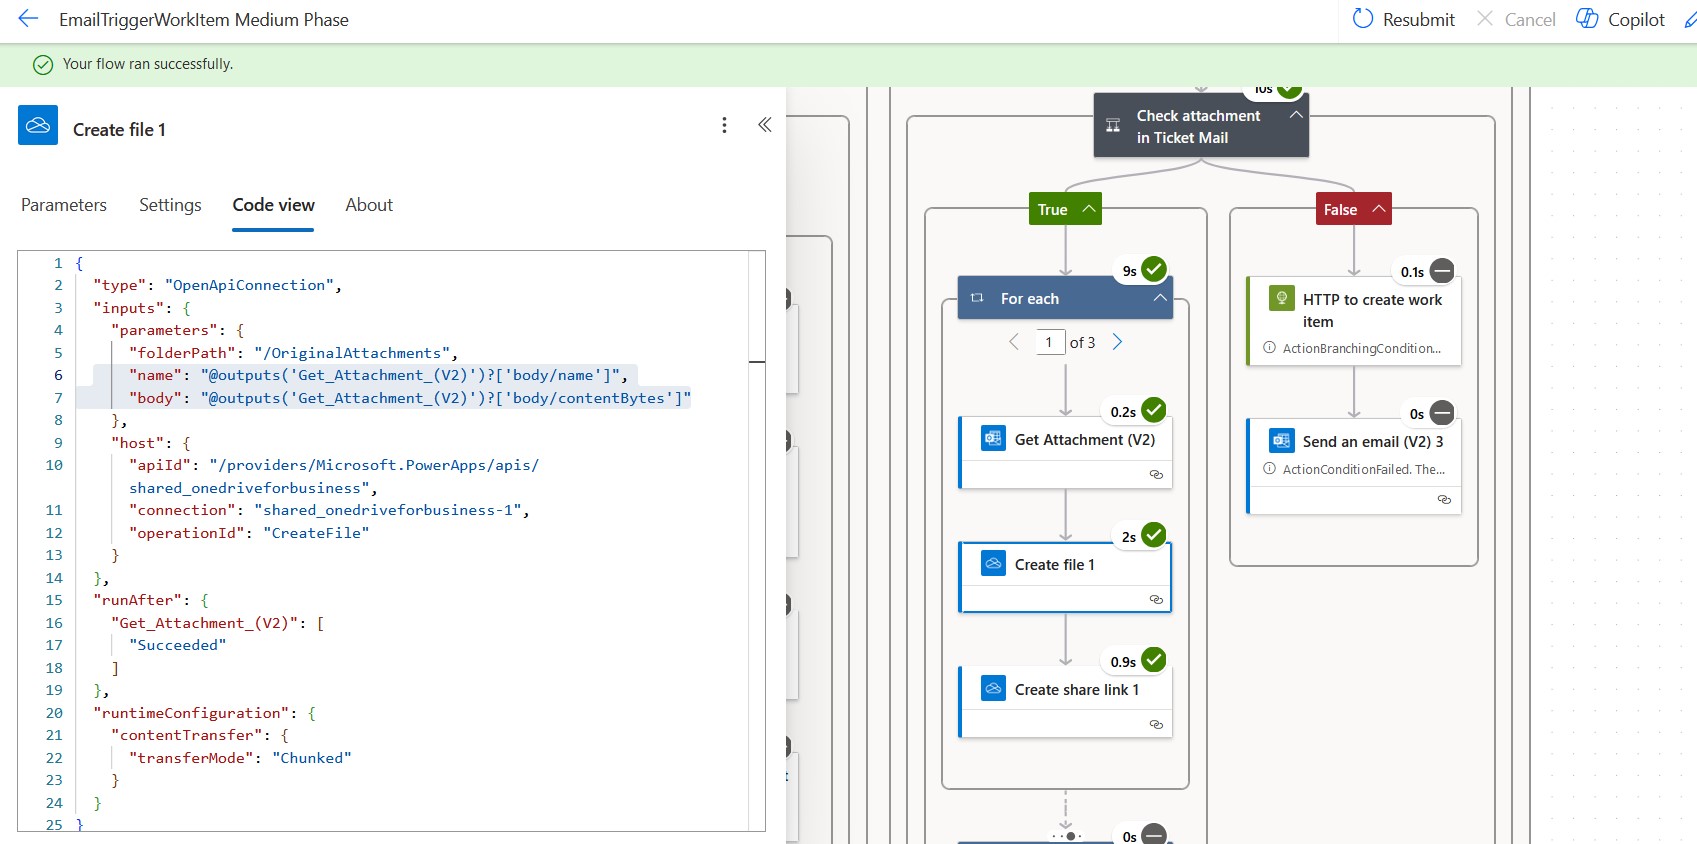Click the link icon on Get Attachment card
Image resolution: width=1697 pixels, height=844 pixels.
[1156, 474]
